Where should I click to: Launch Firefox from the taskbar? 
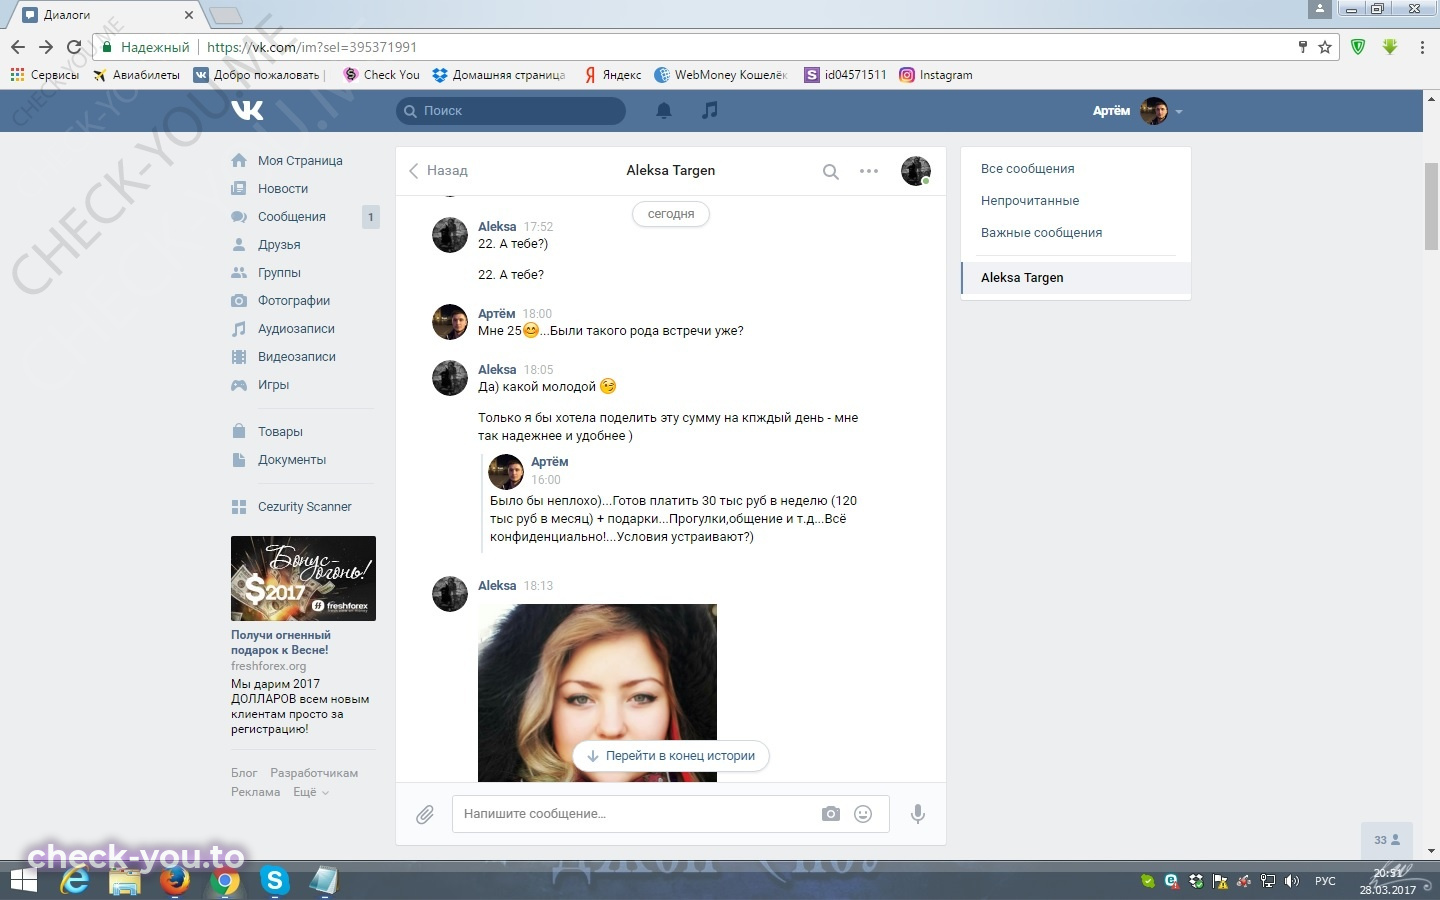[x=175, y=881]
